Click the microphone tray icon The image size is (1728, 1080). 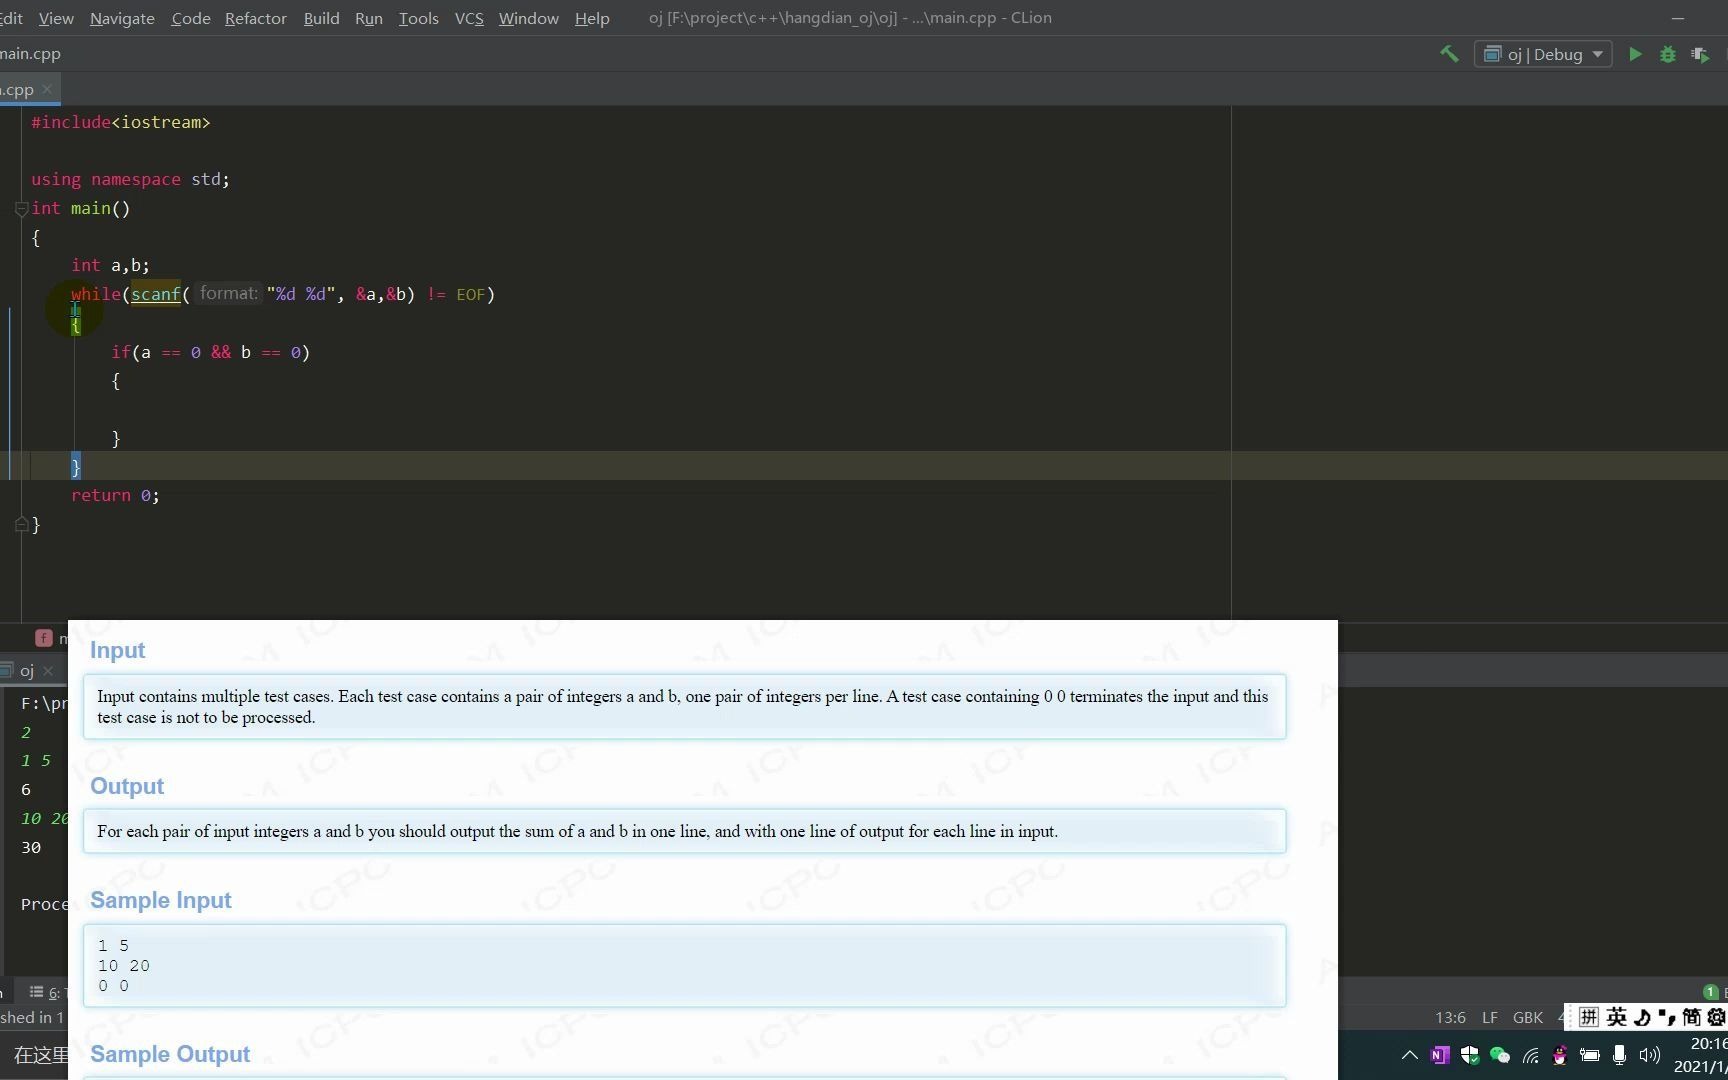point(1619,1055)
